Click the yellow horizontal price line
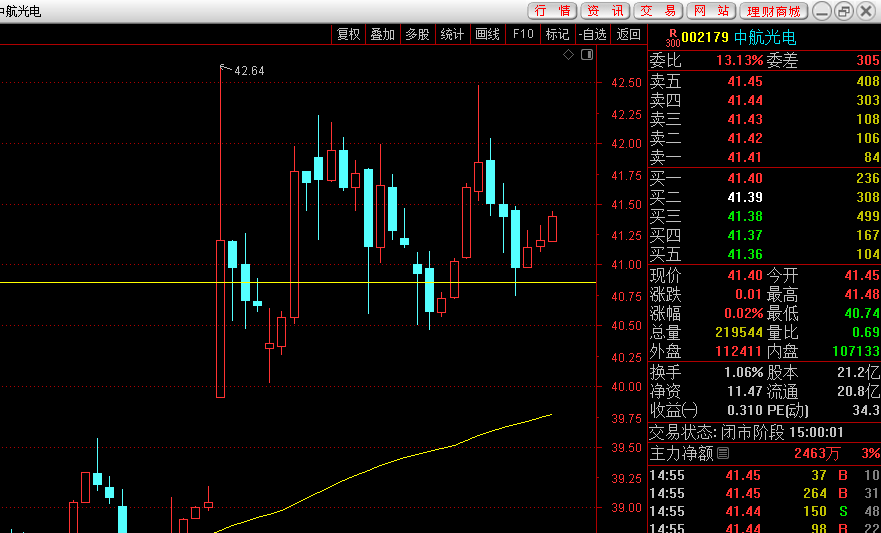This screenshot has width=881, height=533. click(298, 283)
